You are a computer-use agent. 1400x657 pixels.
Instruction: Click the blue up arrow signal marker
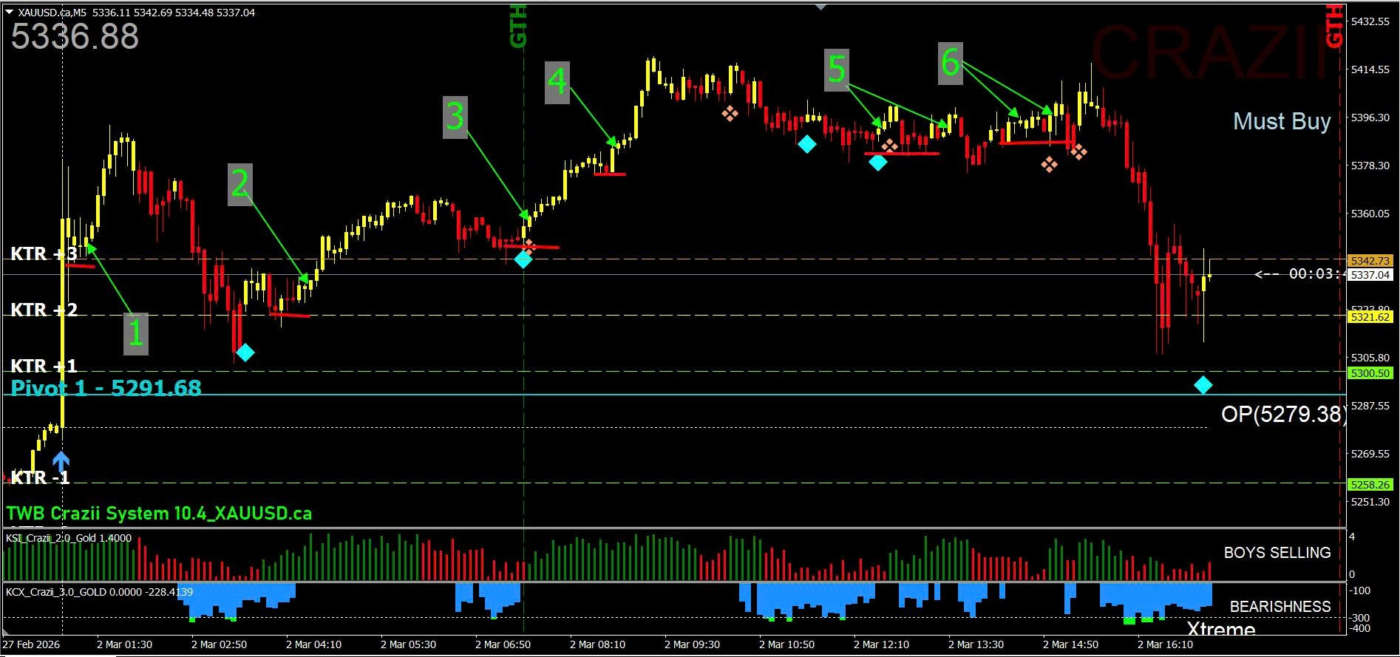click(x=61, y=461)
